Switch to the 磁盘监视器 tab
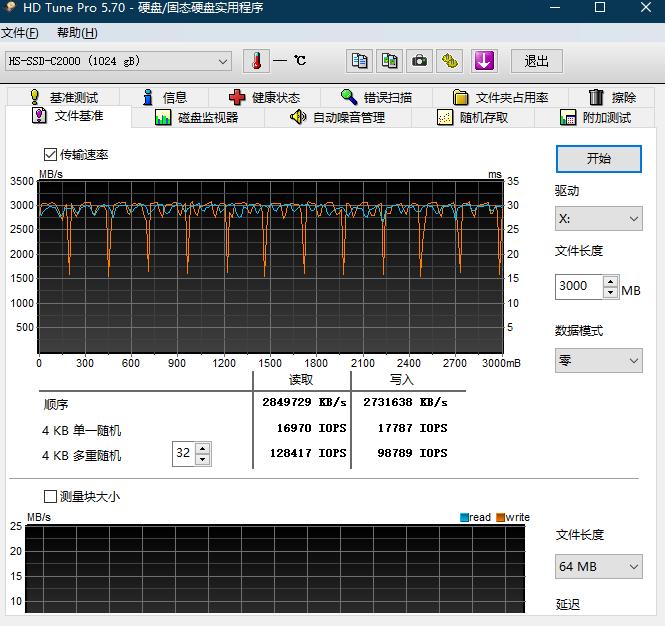 tap(197, 117)
